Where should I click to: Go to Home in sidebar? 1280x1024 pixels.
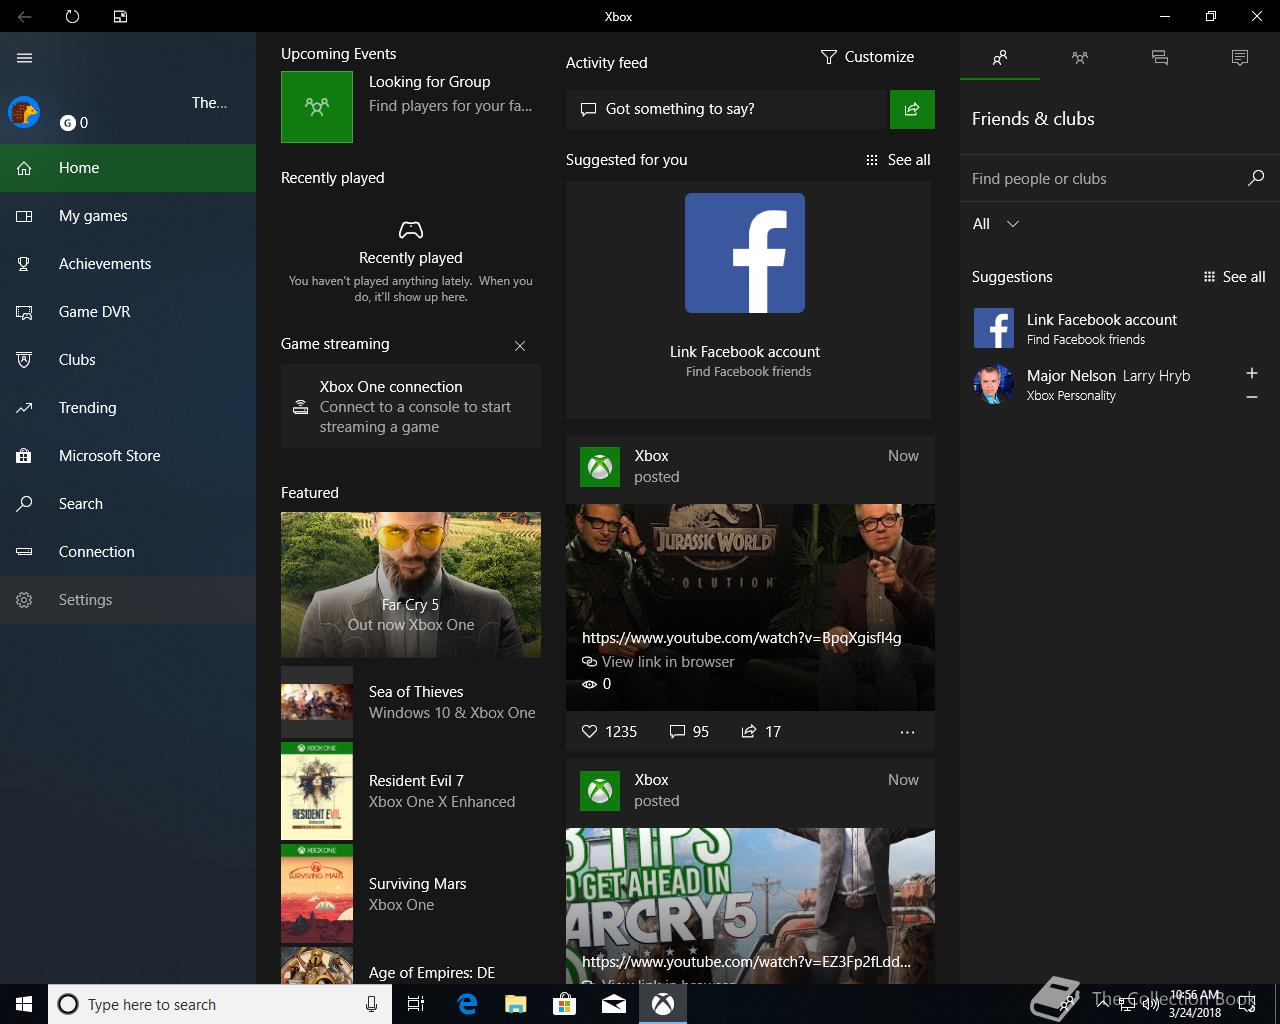tap(128, 168)
